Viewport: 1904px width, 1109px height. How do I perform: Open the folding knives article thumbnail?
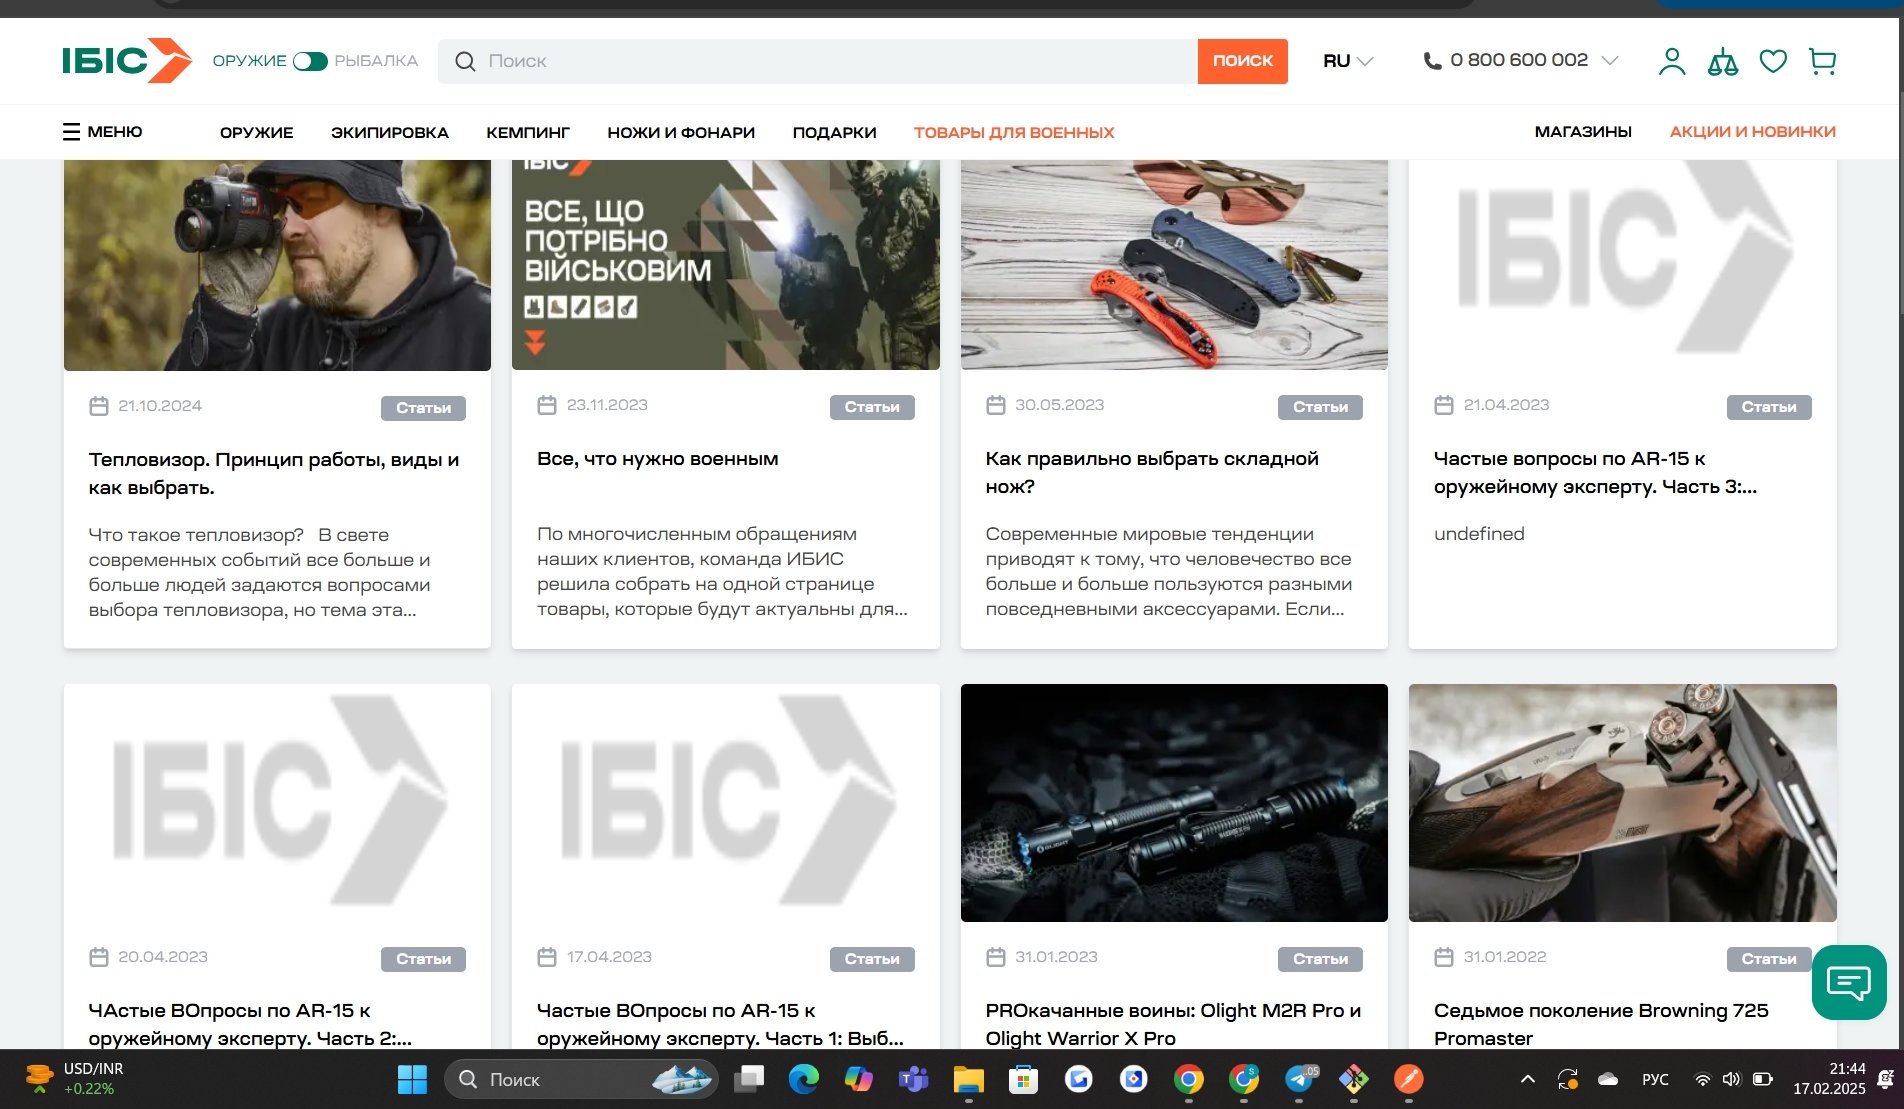pyautogui.click(x=1173, y=265)
